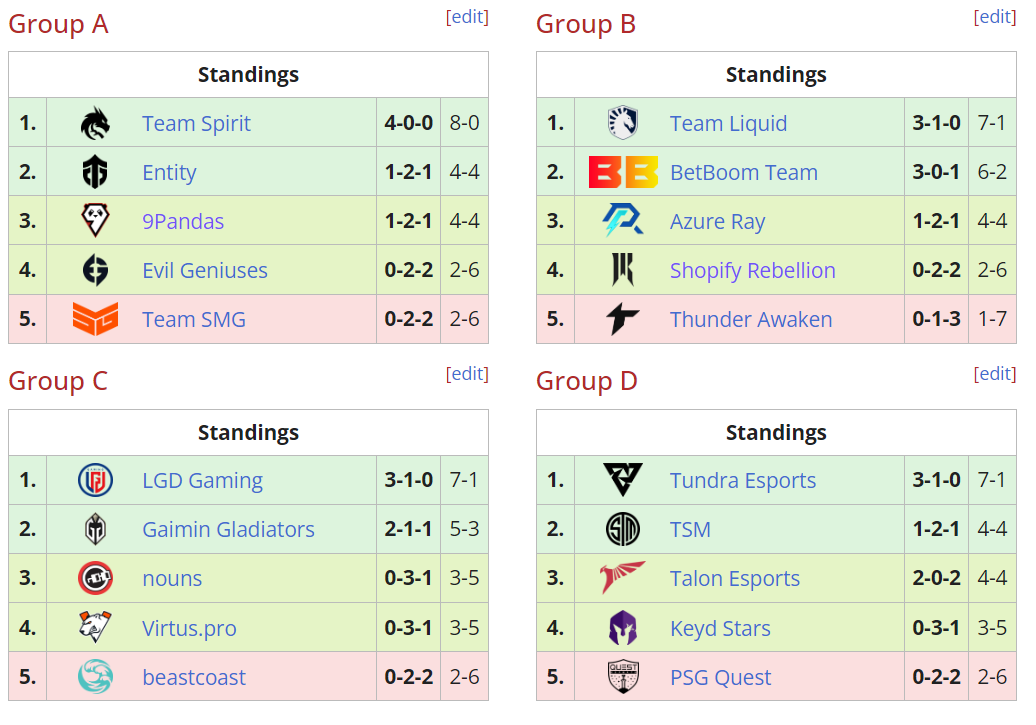Click the Talon Esports logo
1036x725 pixels.
coord(623,579)
